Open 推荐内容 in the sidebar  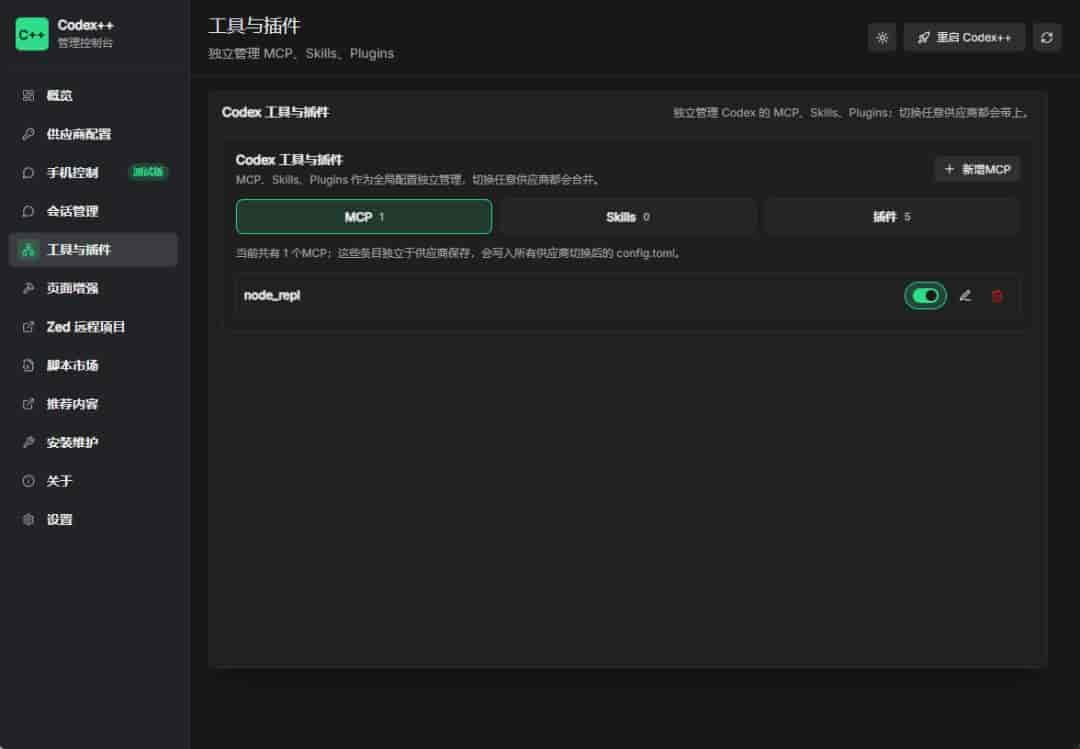[93, 404]
